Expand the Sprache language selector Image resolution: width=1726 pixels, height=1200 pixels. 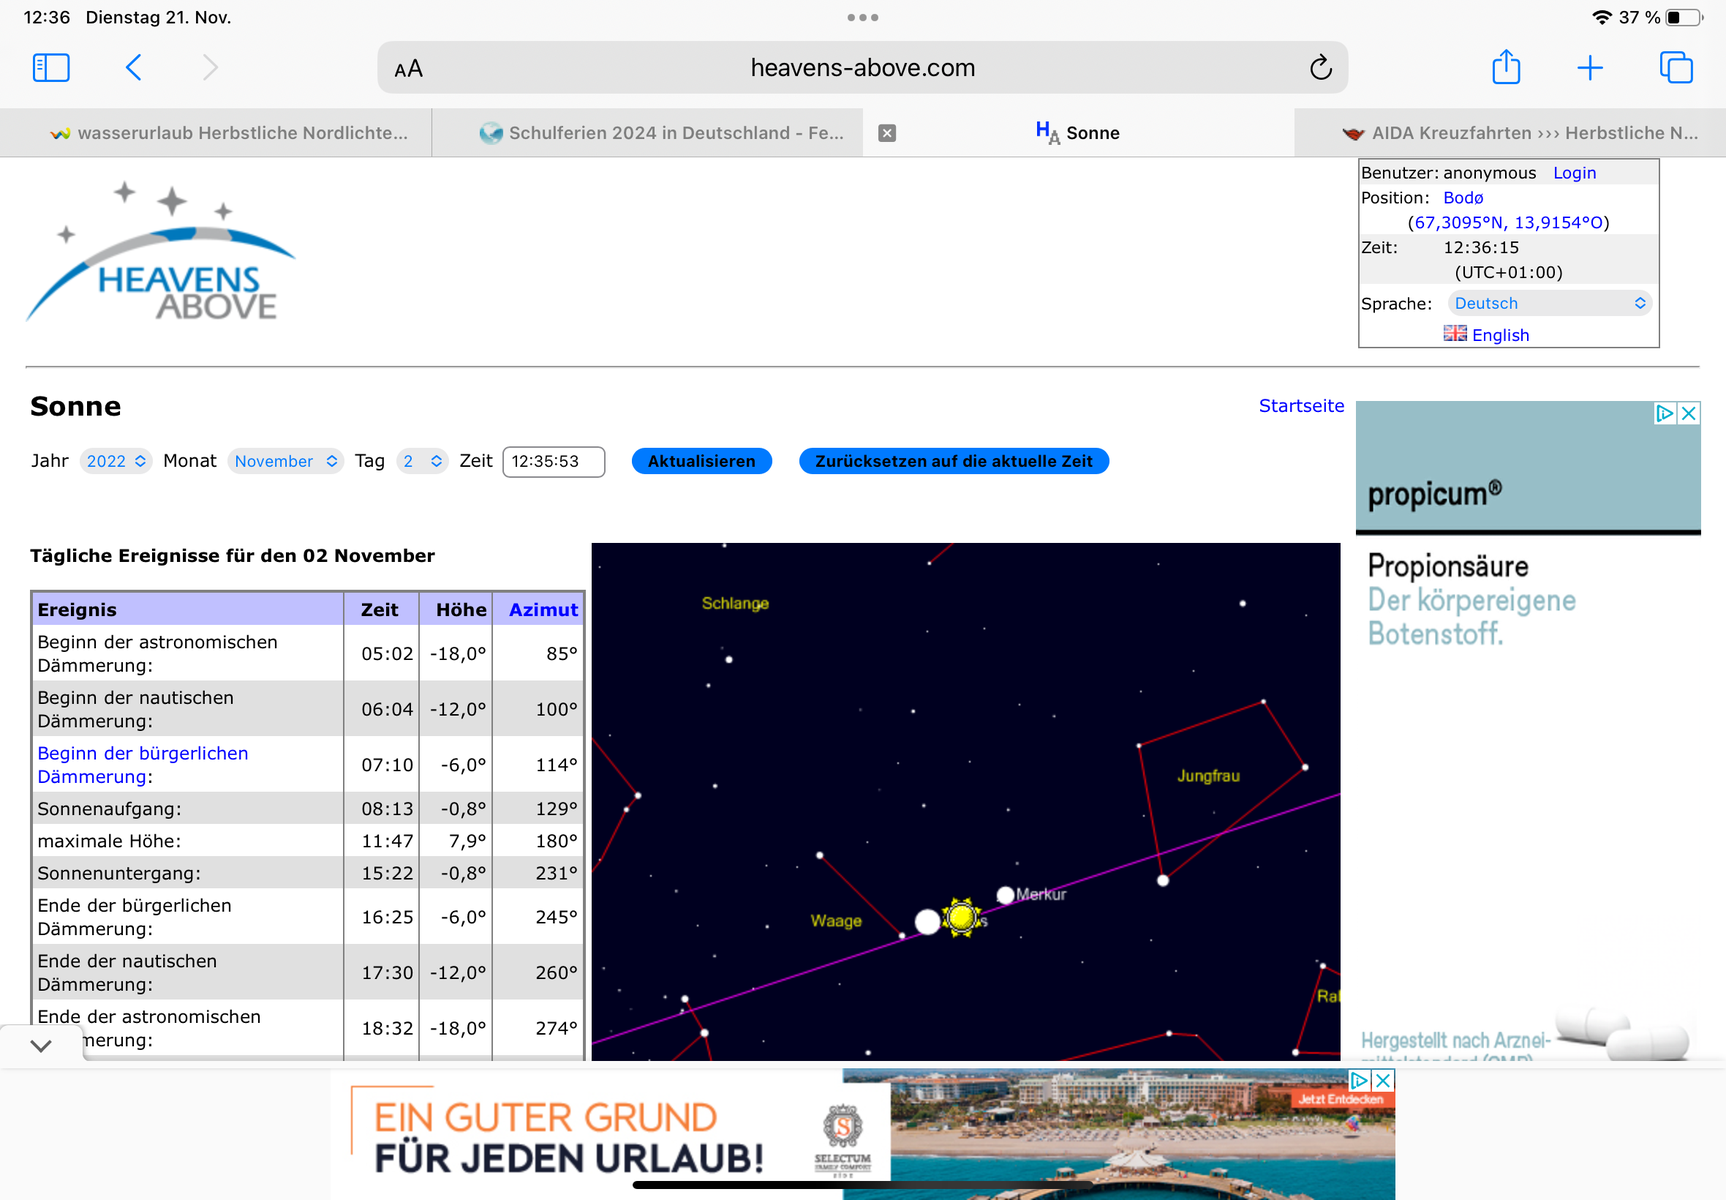1548,303
